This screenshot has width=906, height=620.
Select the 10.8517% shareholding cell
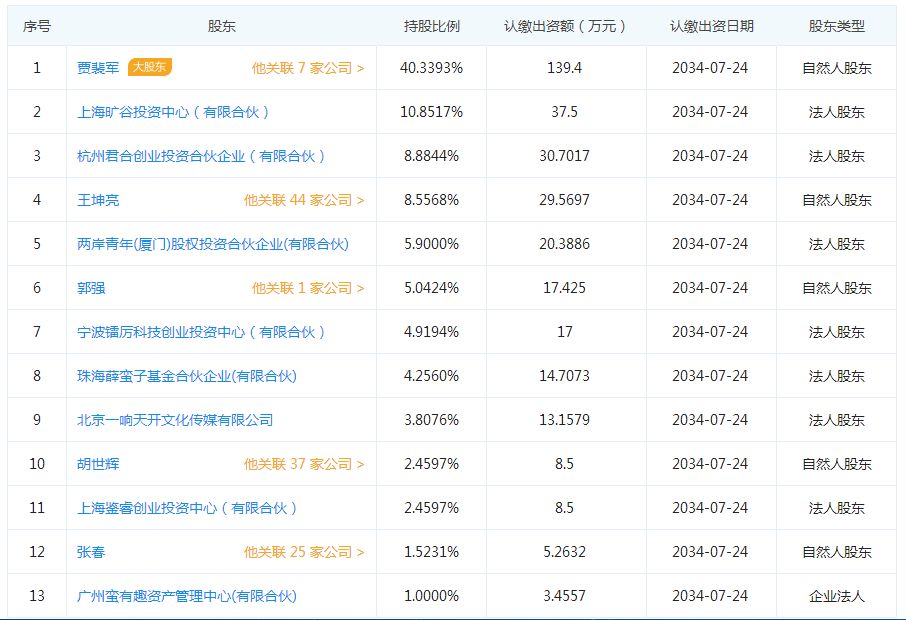[432, 112]
